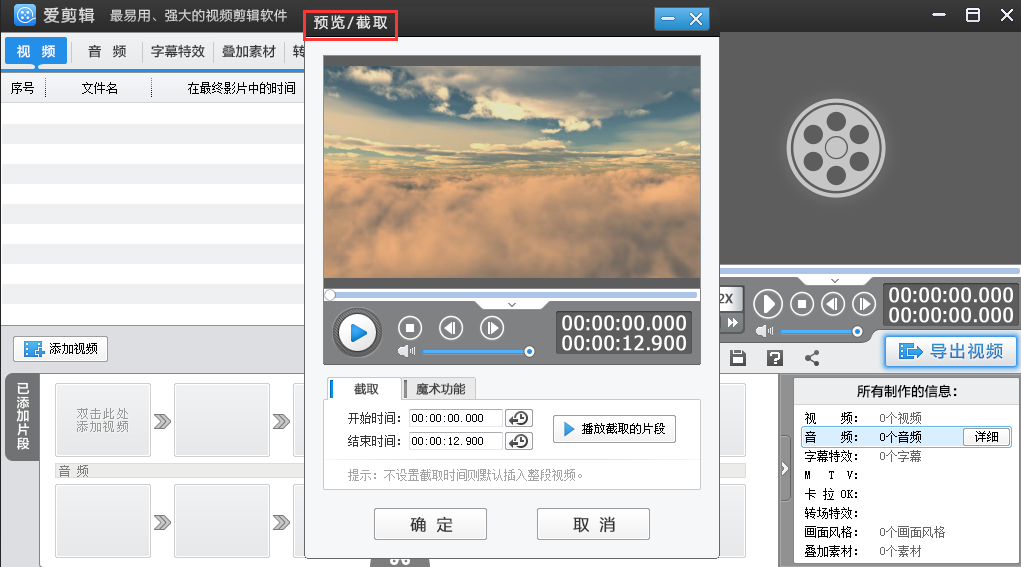Step forward one frame in preview dialog
The height and width of the screenshot is (567, 1021).
492,328
